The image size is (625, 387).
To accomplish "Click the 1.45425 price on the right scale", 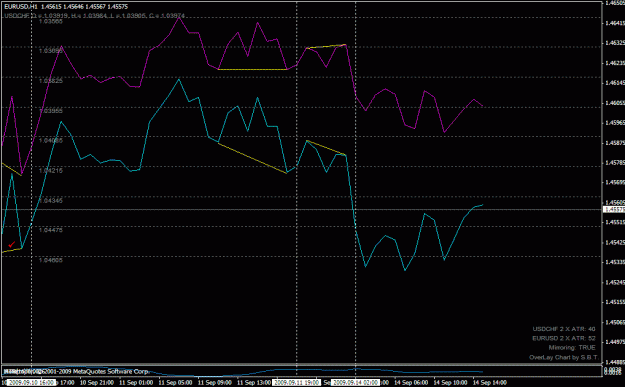I will coord(615,242).
